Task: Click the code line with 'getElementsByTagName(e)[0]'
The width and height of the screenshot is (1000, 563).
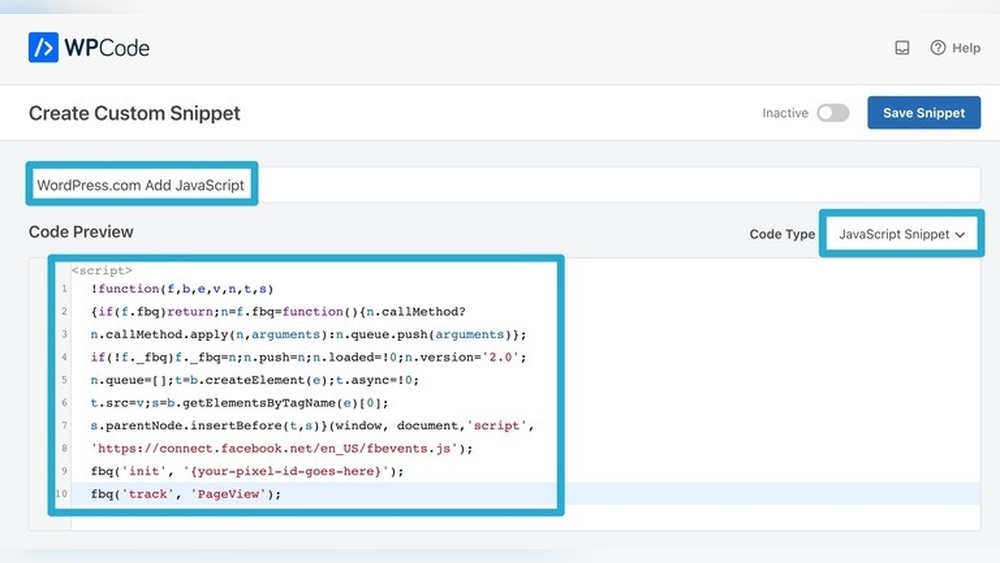Action: tap(239, 403)
